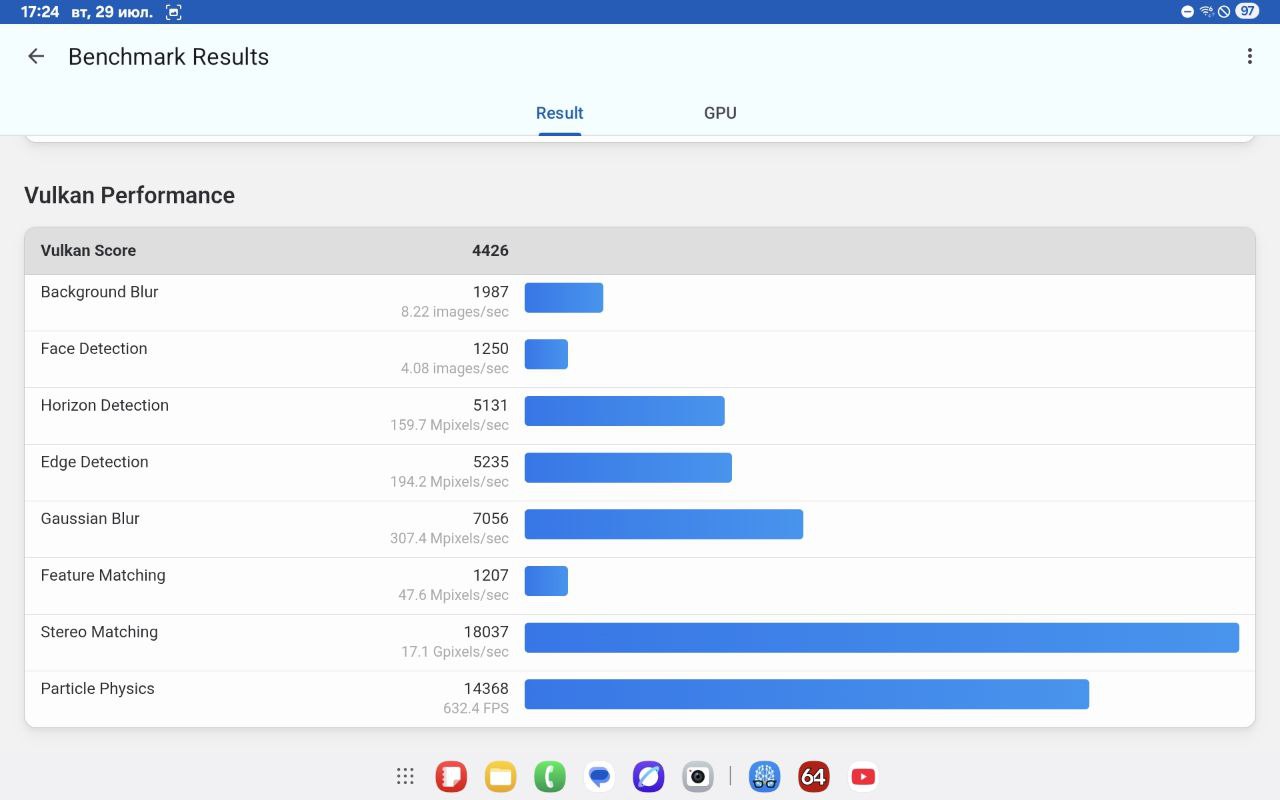The height and width of the screenshot is (800, 1280).
Task: Tap the Wi-Fi status icon
Action: point(1206,12)
